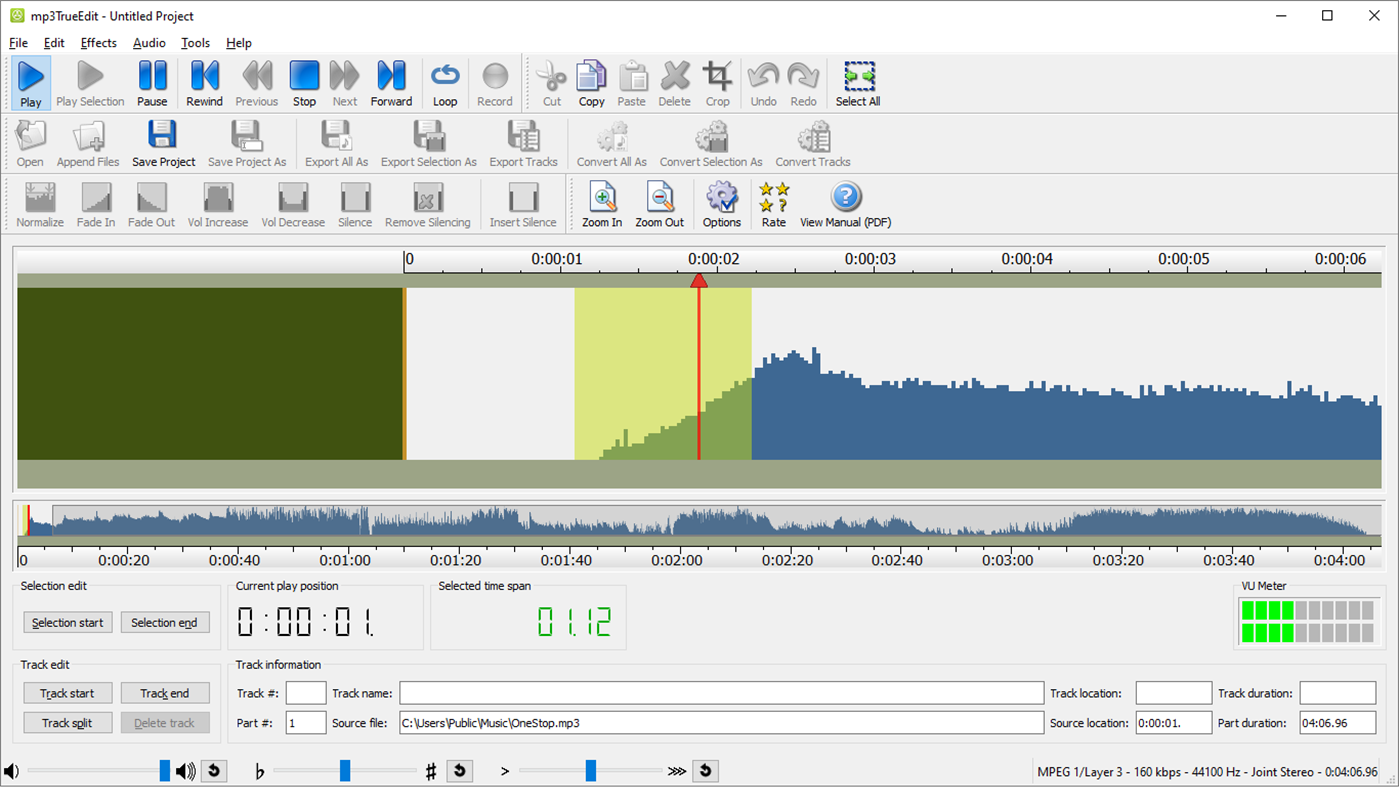Select the Zoom Out tool

click(x=660, y=203)
